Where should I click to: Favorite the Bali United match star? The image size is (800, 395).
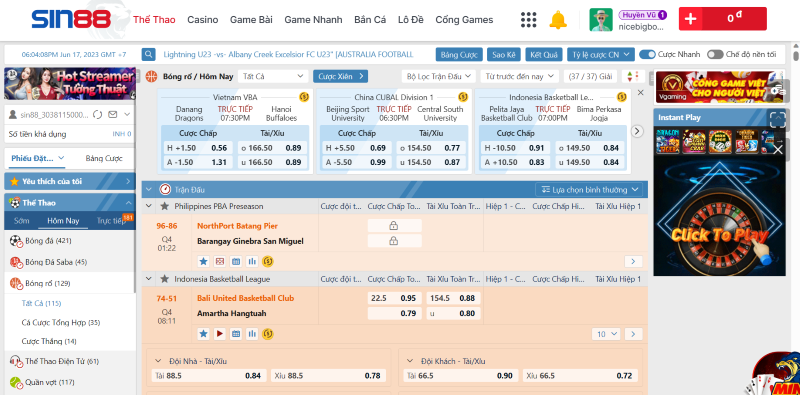point(203,334)
